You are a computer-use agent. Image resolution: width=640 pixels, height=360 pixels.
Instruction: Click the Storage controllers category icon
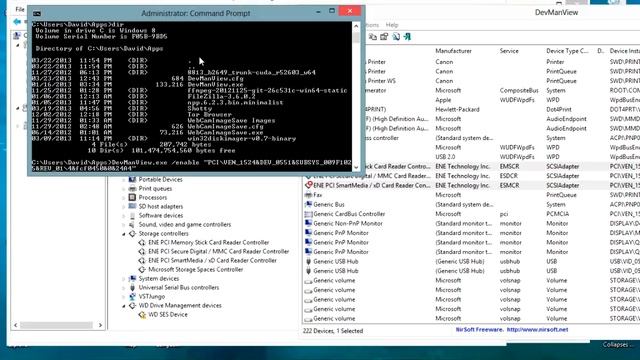pos(132,233)
